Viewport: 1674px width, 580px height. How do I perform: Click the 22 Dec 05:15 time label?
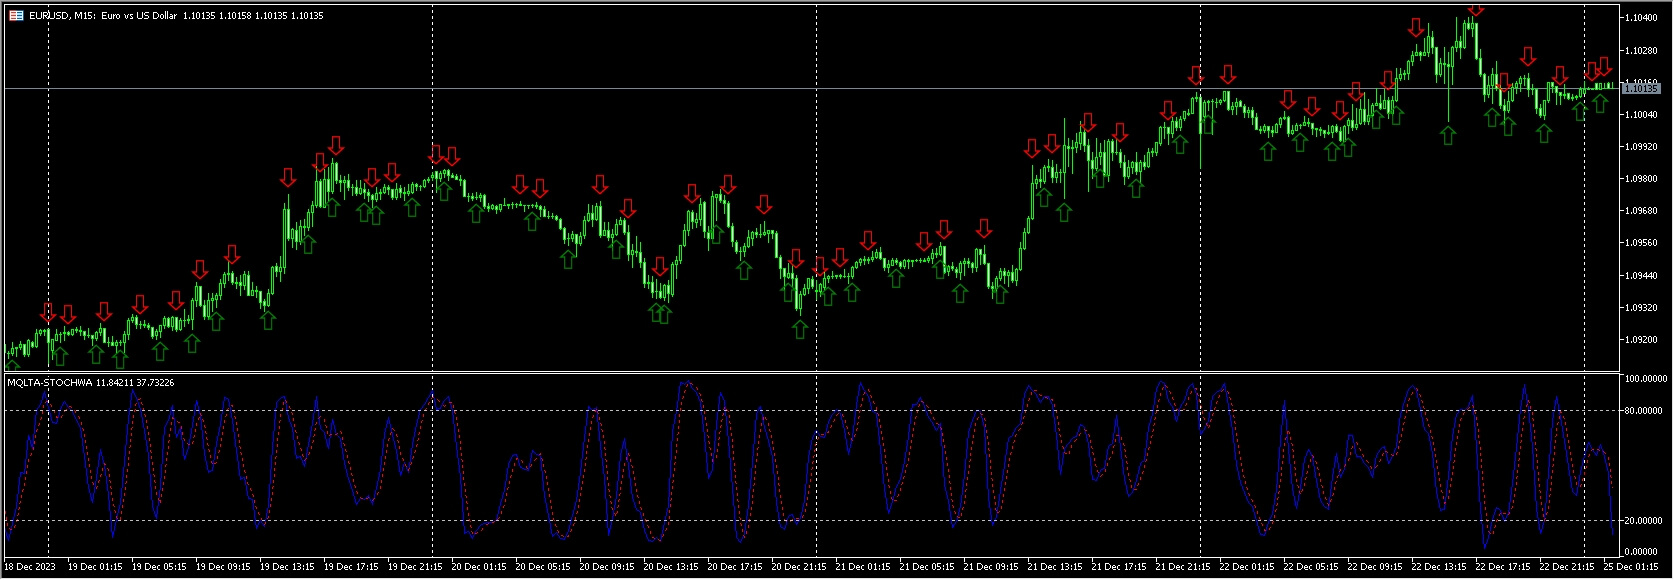point(1311,567)
